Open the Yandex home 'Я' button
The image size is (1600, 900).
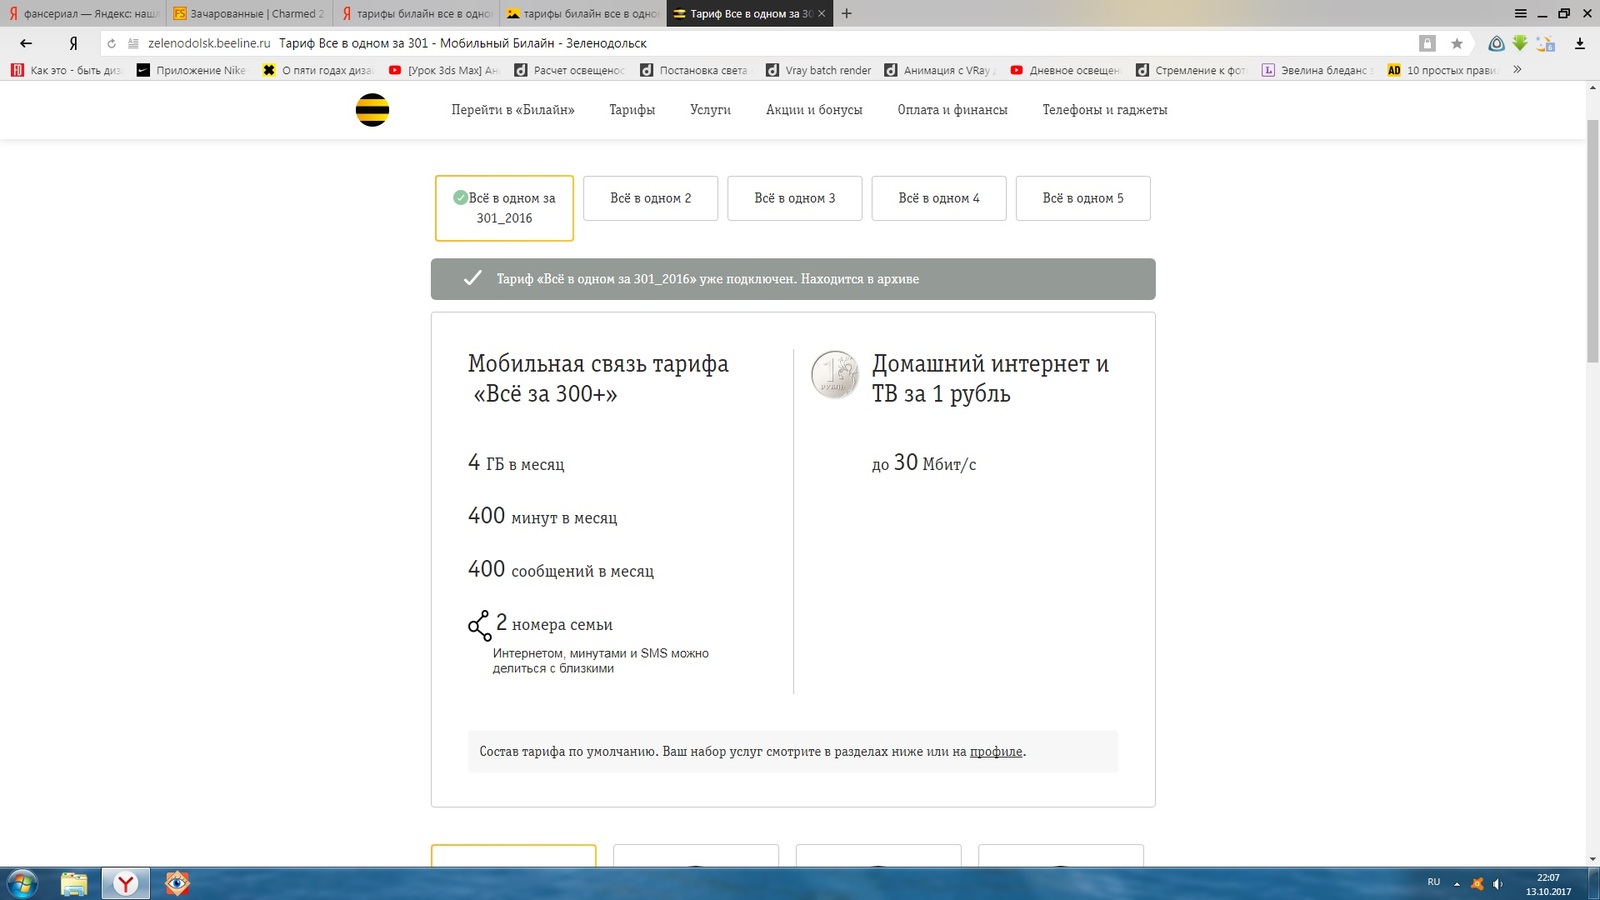pos(73,43)
